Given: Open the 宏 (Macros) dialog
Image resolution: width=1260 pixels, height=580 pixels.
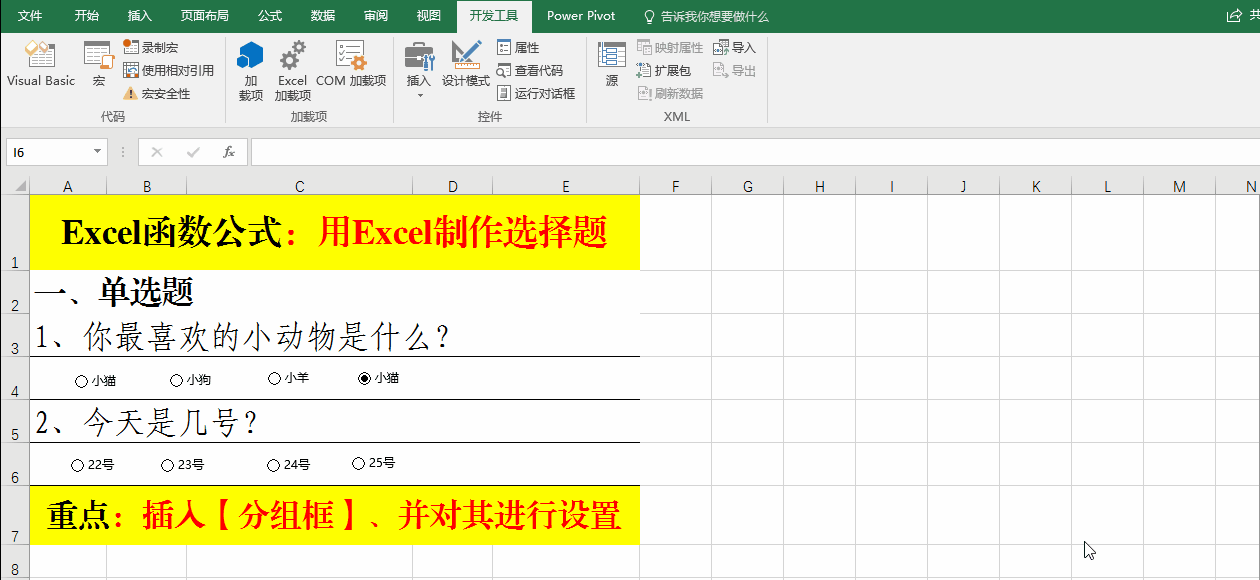Looking at the screenshot, I should pos(98,64).
